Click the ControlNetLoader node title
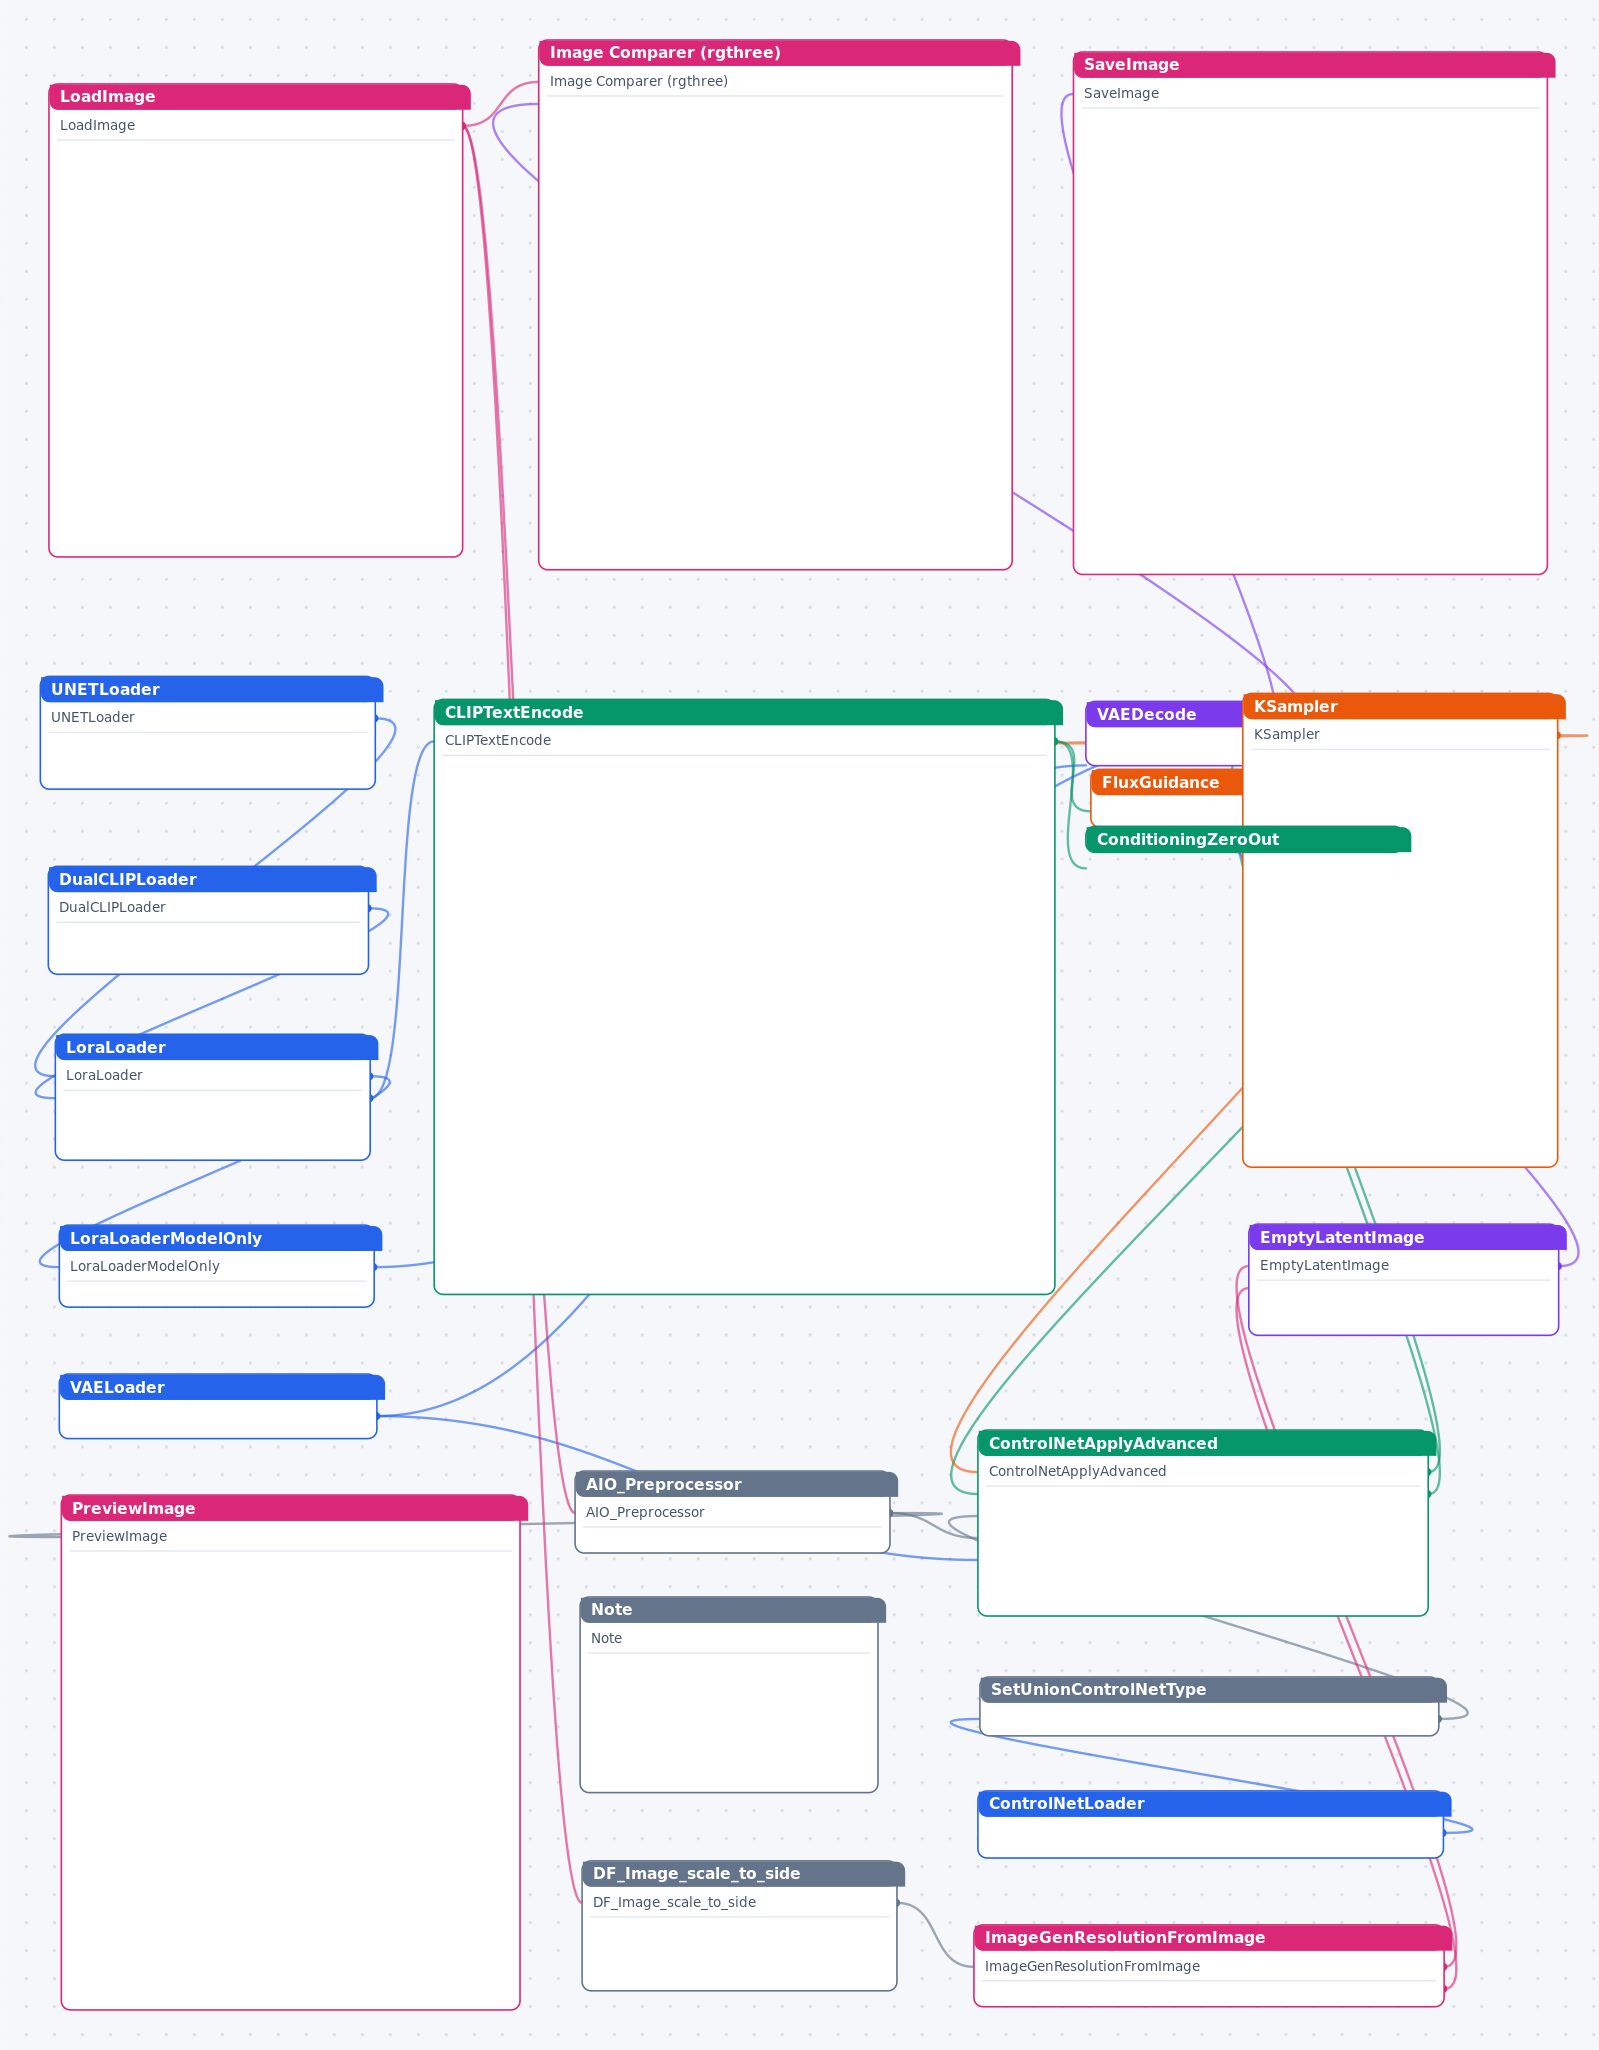 point(1214,1804)
